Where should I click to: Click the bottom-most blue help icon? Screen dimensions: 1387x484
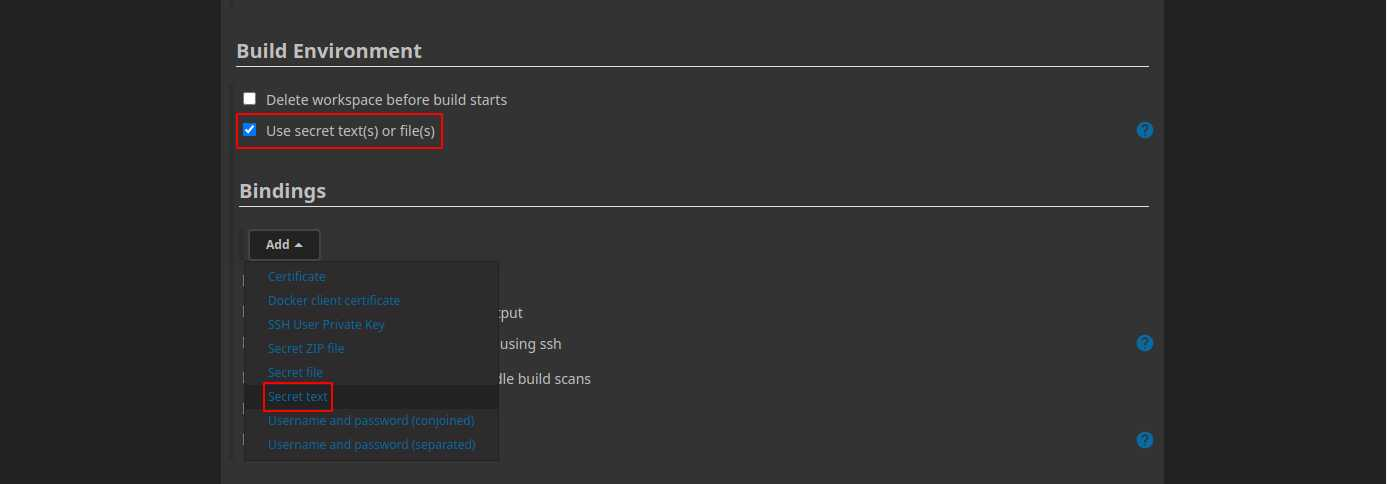point(1145,440)
